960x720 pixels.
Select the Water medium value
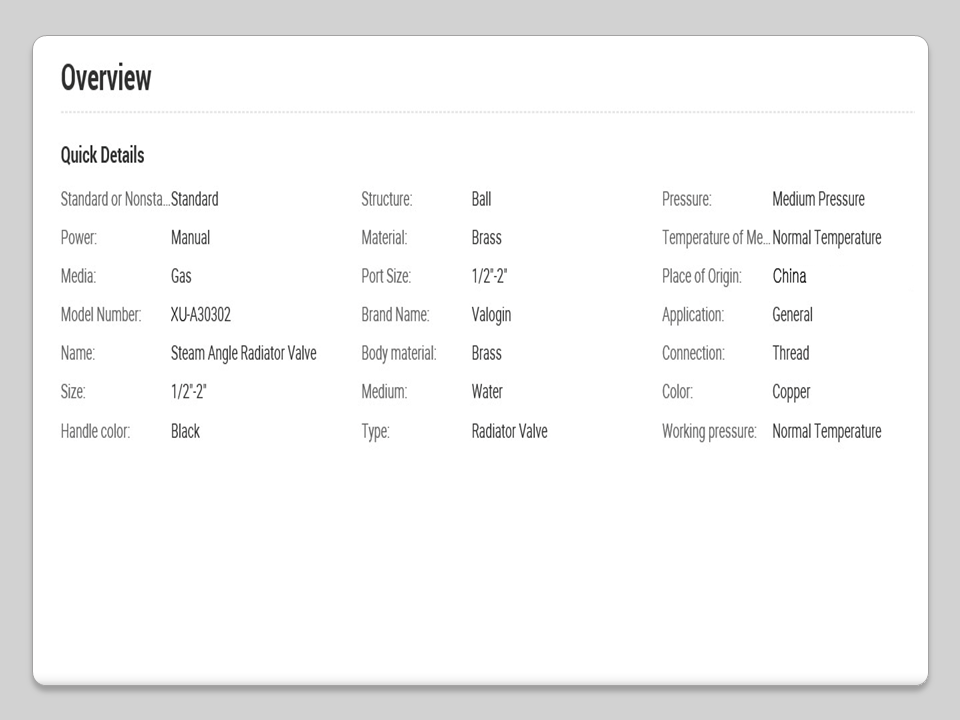[487, 392]
